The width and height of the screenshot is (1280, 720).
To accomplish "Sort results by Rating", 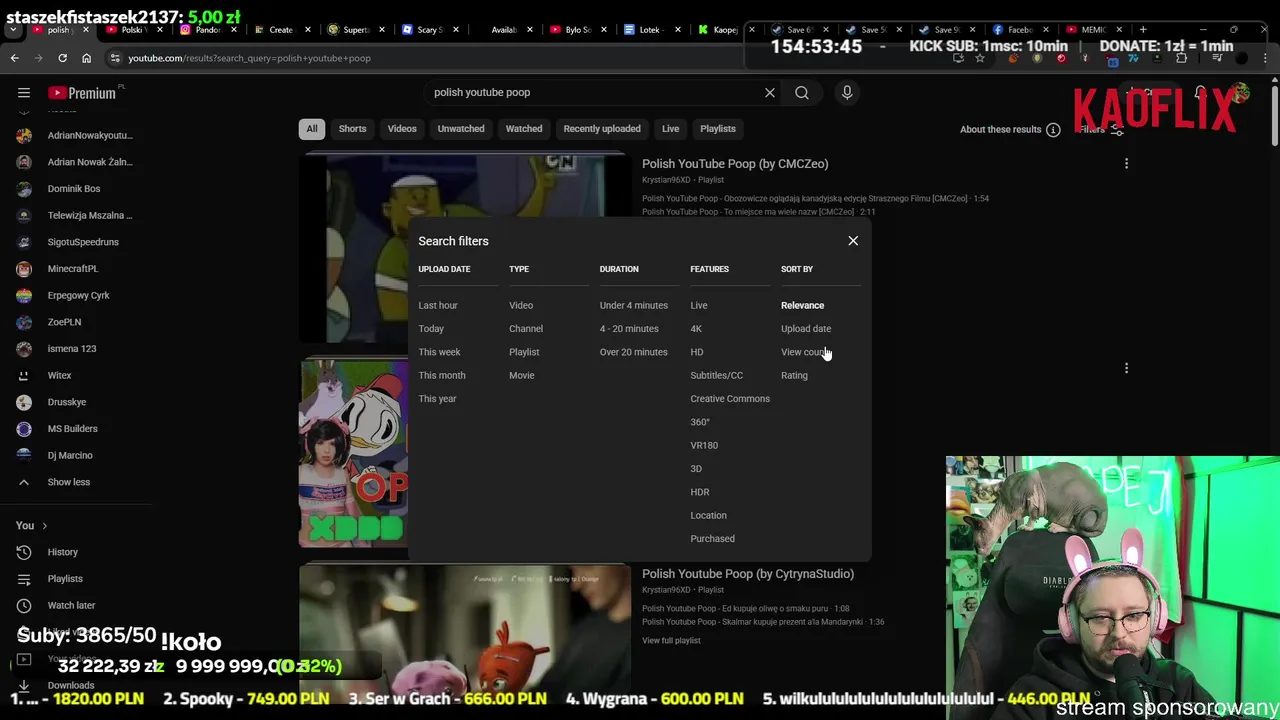I will [794, 375].
